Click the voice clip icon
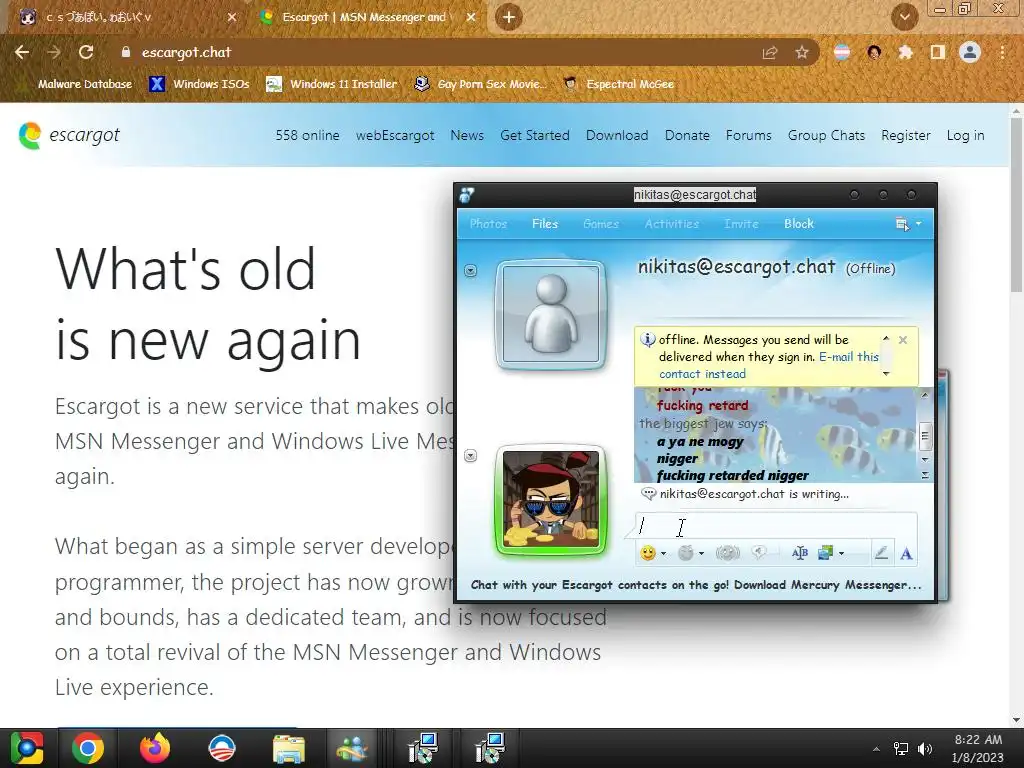 (x=758, y=553)
